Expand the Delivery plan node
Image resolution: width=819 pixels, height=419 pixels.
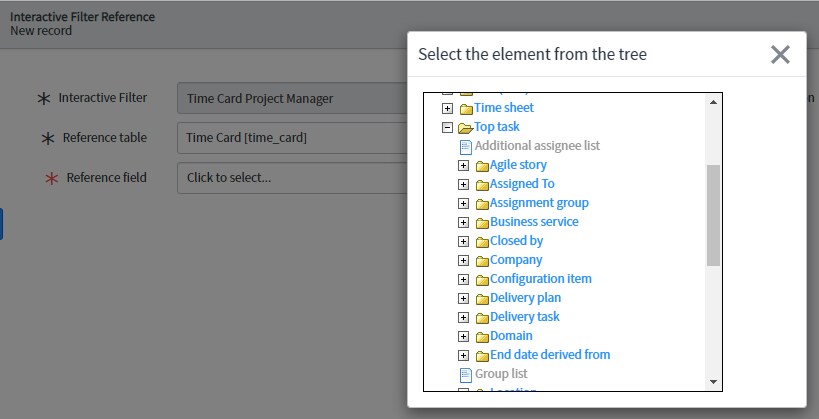pyautogui.click(x=463, y=298)
